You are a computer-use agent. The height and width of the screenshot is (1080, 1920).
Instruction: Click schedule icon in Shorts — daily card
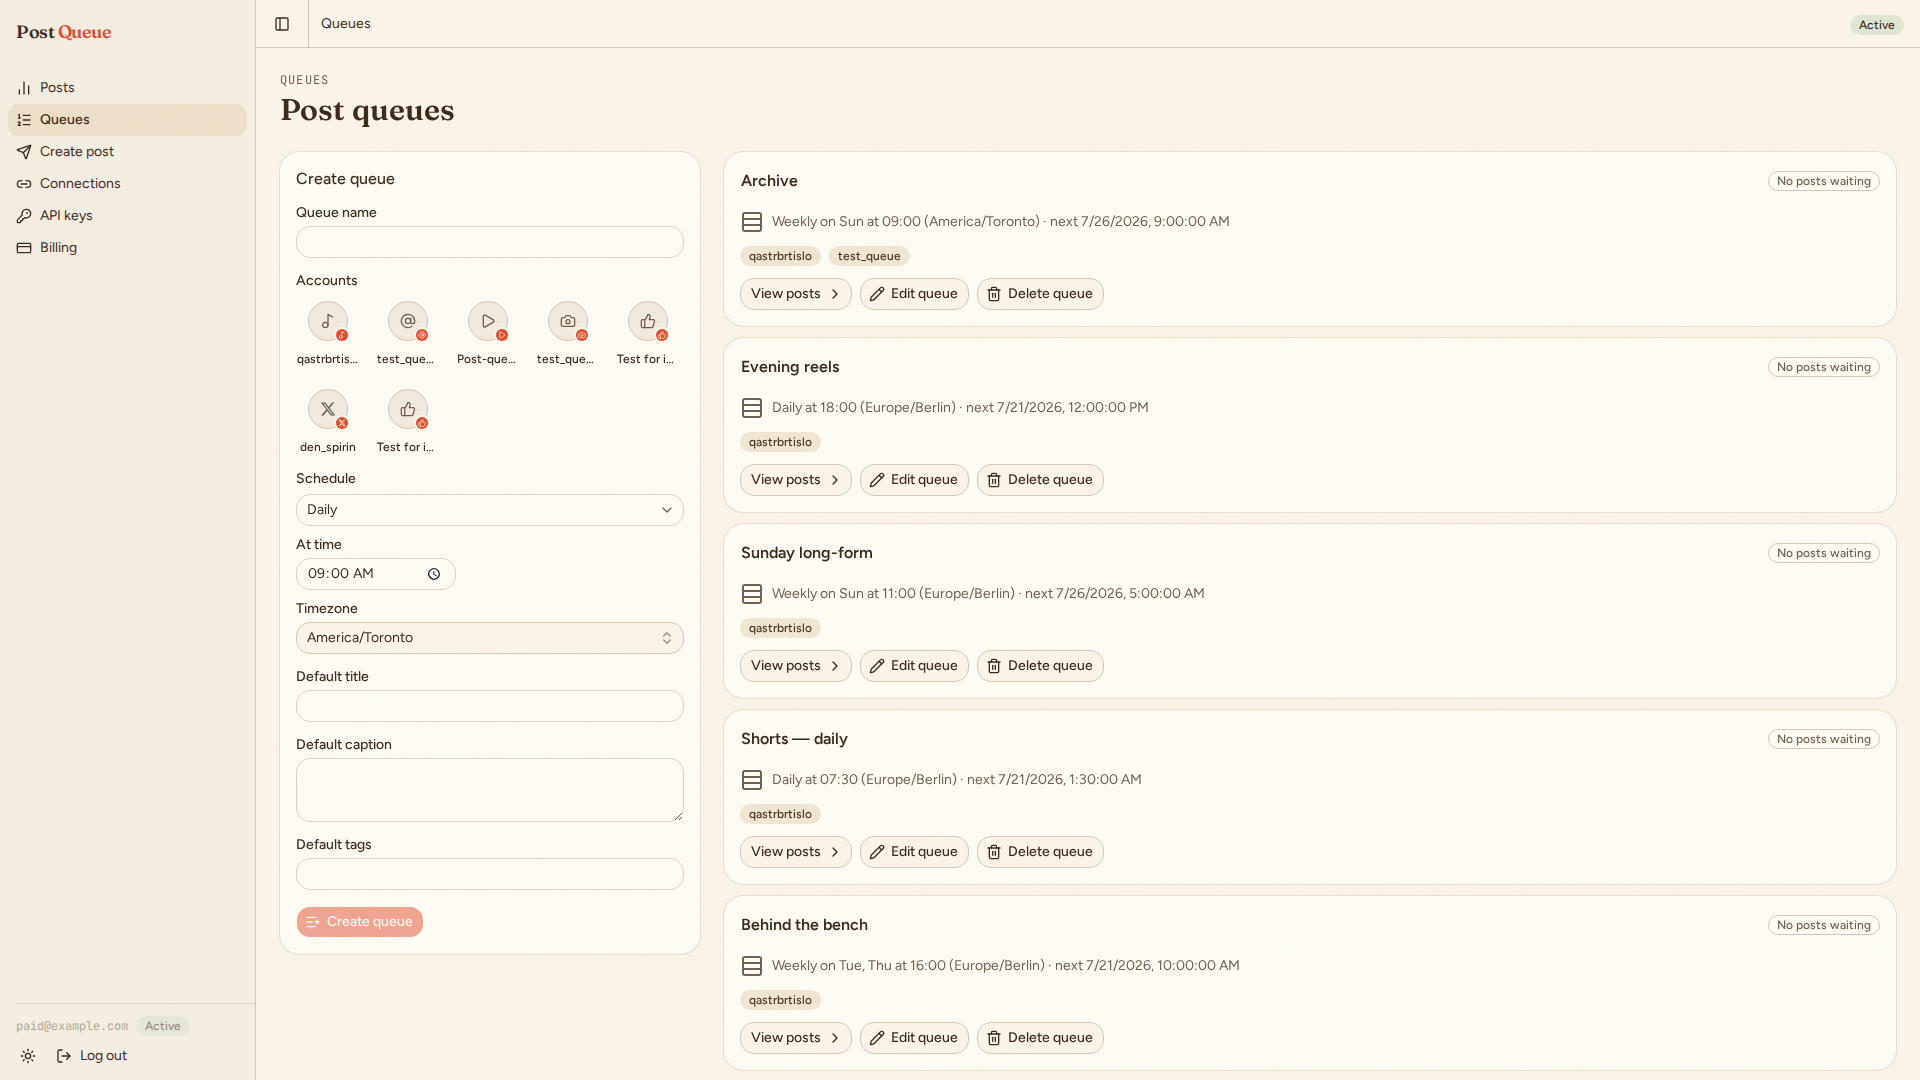coord(752,780)
